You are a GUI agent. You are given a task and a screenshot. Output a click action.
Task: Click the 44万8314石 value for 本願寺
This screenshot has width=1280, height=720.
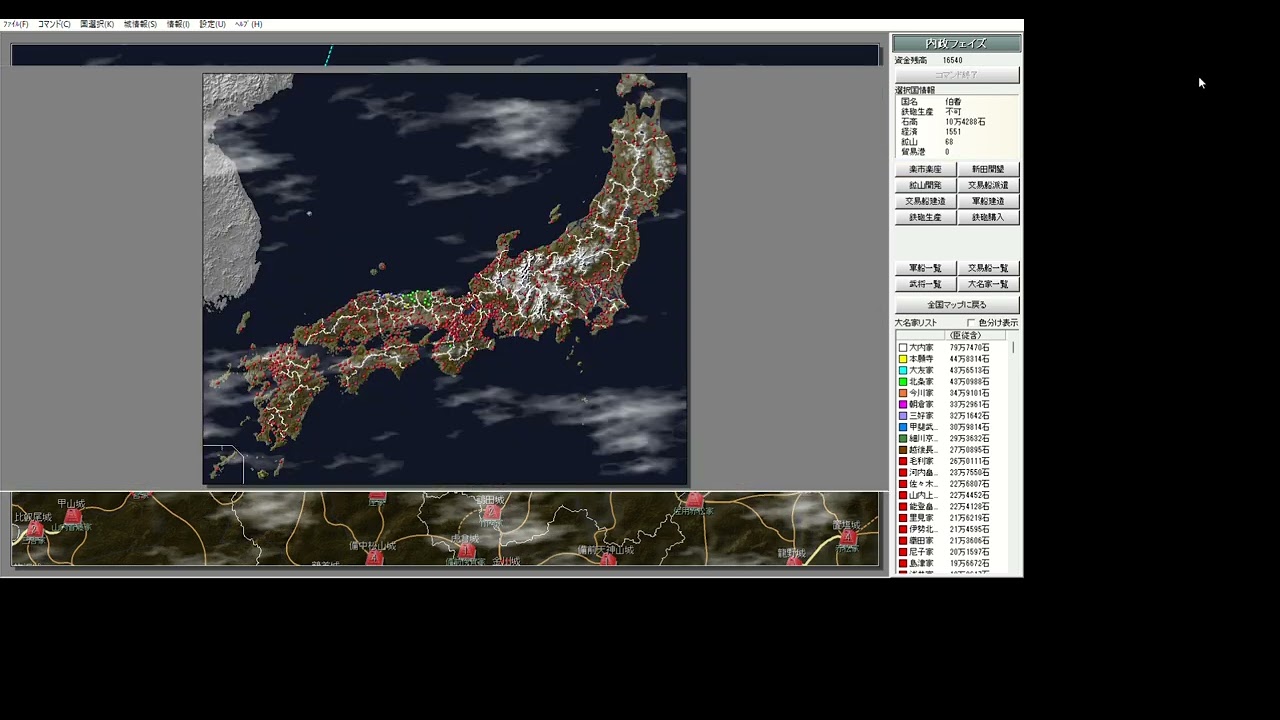tap(969, 359)
